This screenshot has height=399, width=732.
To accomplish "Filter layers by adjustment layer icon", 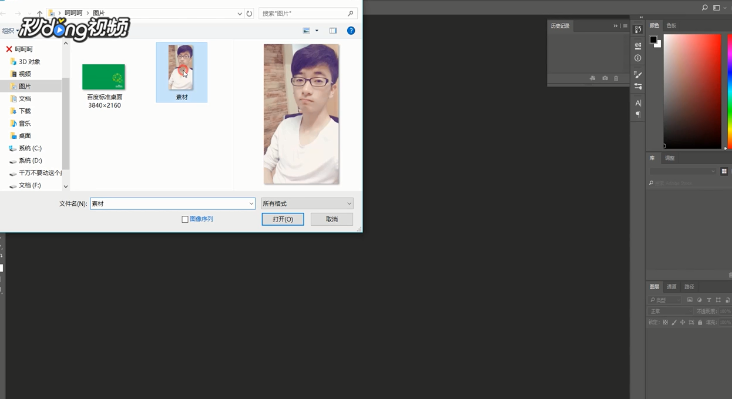I will (x=699, y=300).
